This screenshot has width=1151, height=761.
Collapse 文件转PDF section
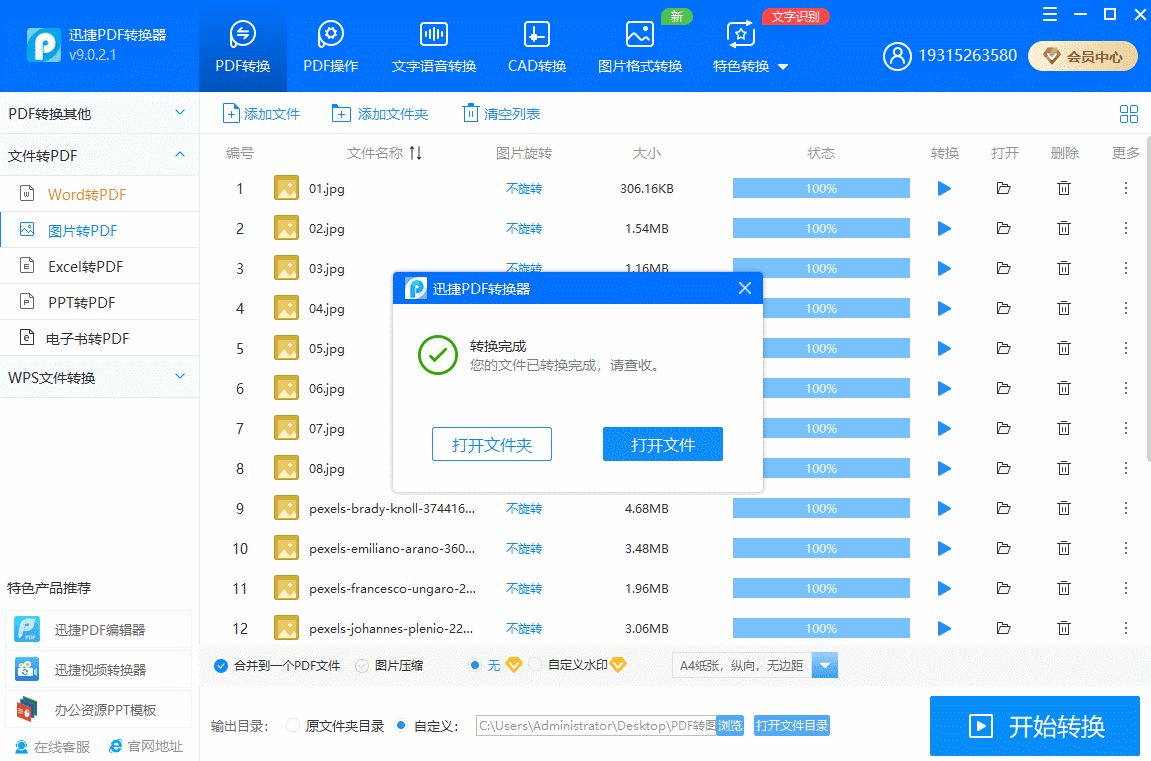(99, 156)
